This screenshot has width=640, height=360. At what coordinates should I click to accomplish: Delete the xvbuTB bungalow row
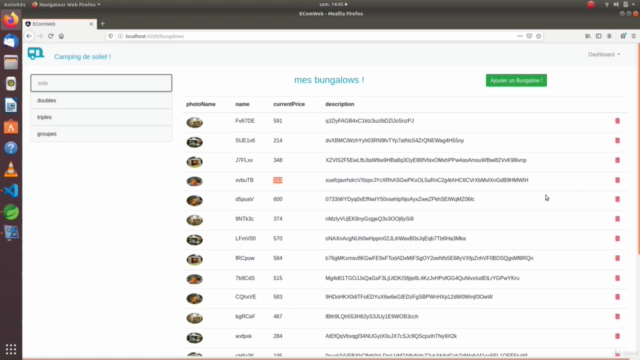[617, 180]
